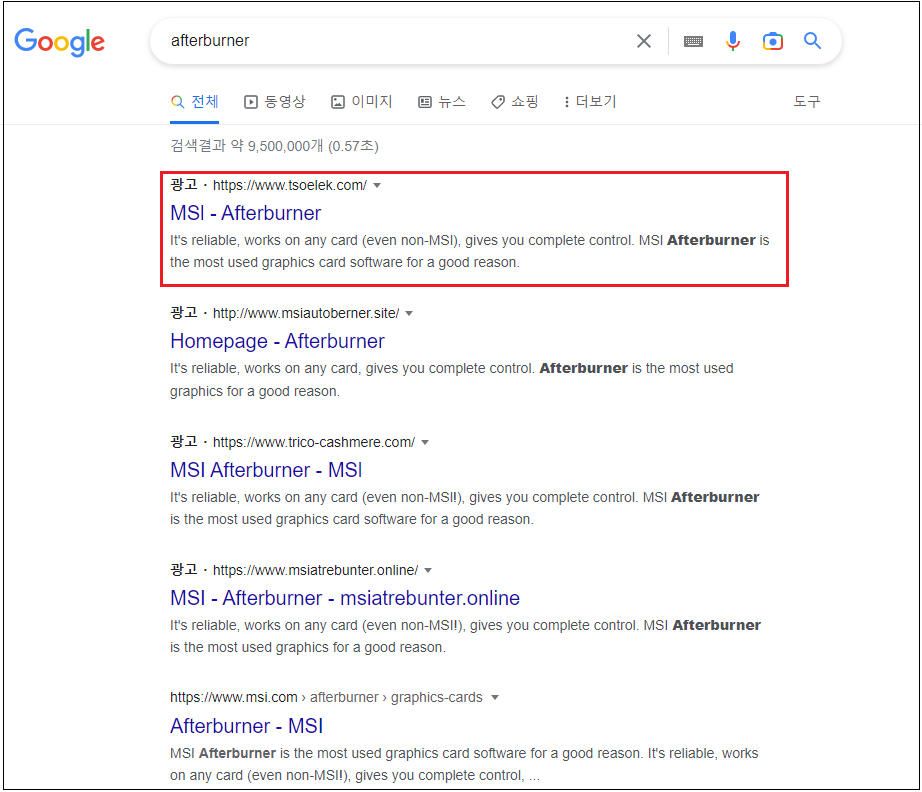The image size is (922, 792).
Task: Open the 'MSI - Afterburner' ad link
Action: (246, 213)
